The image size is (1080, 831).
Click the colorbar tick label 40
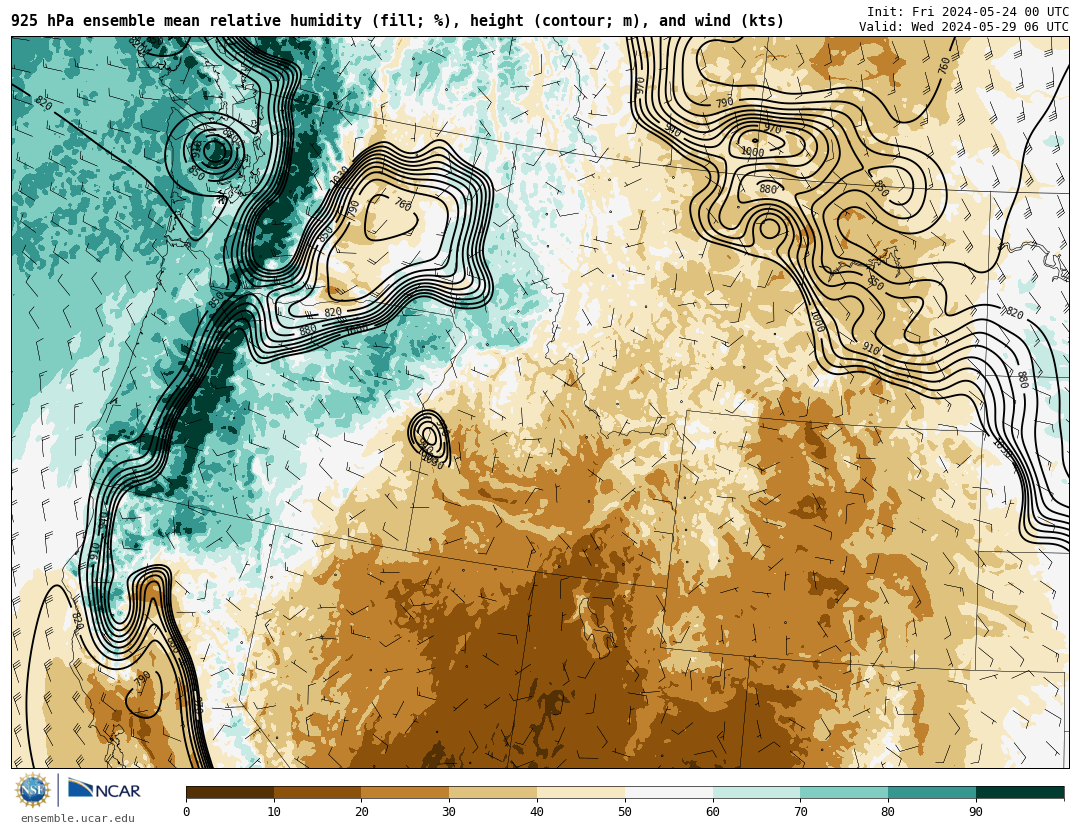537,812
